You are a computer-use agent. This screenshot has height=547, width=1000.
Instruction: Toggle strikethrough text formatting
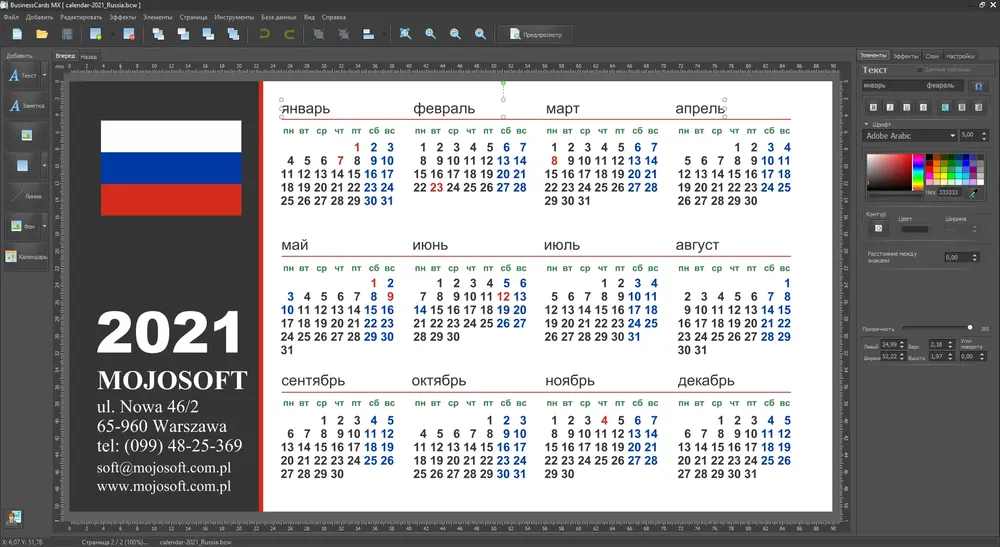[923, 107]
